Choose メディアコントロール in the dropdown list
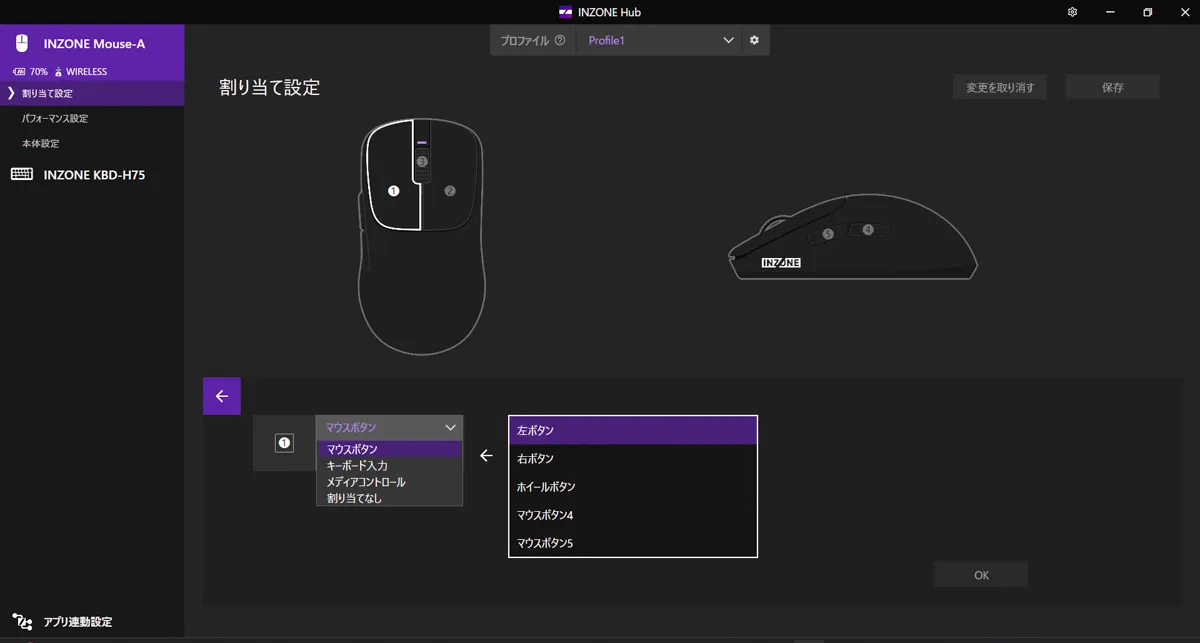 click(x=389, y=482)
